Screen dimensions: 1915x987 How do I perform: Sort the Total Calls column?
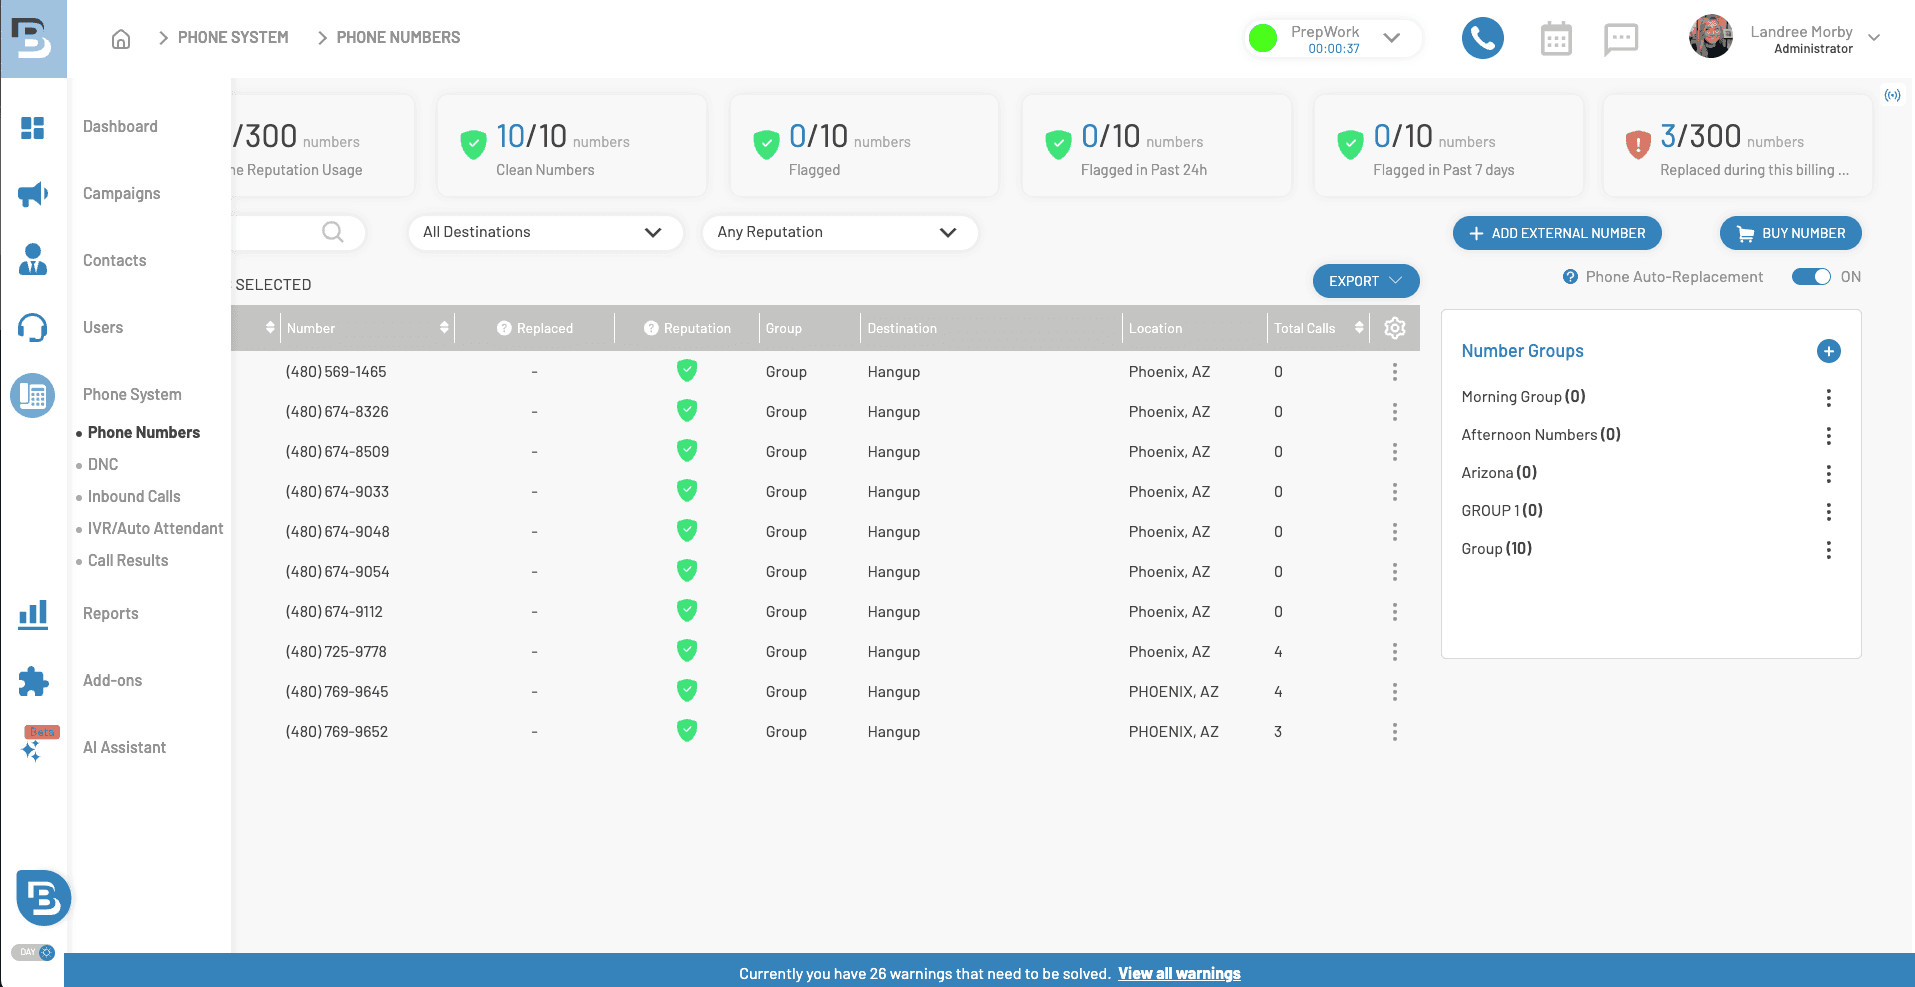1358,327
